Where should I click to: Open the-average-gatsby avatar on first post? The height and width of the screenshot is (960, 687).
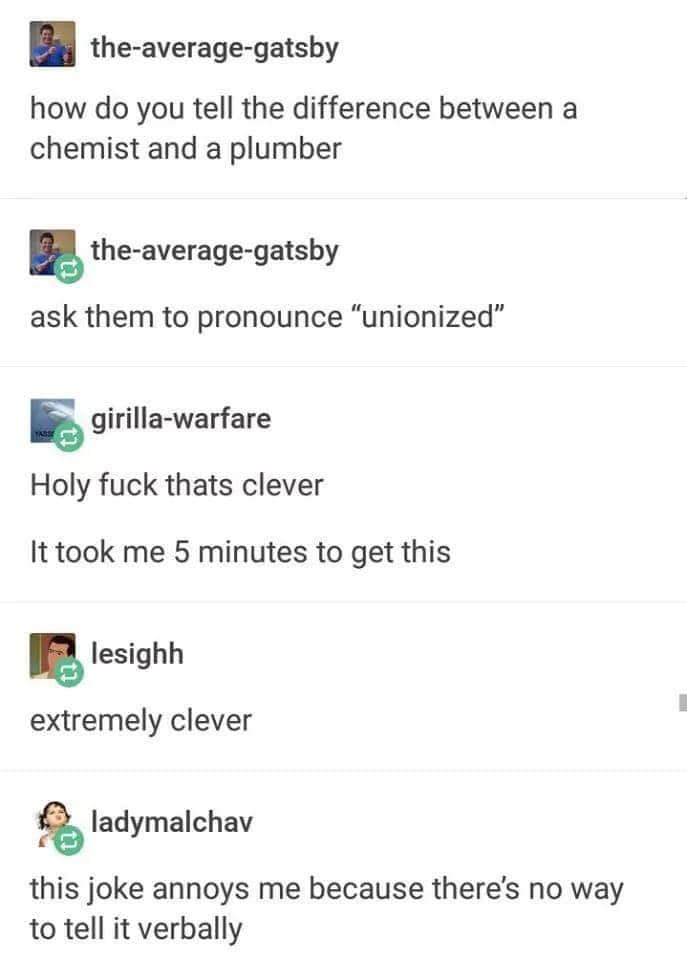point(53,44)
